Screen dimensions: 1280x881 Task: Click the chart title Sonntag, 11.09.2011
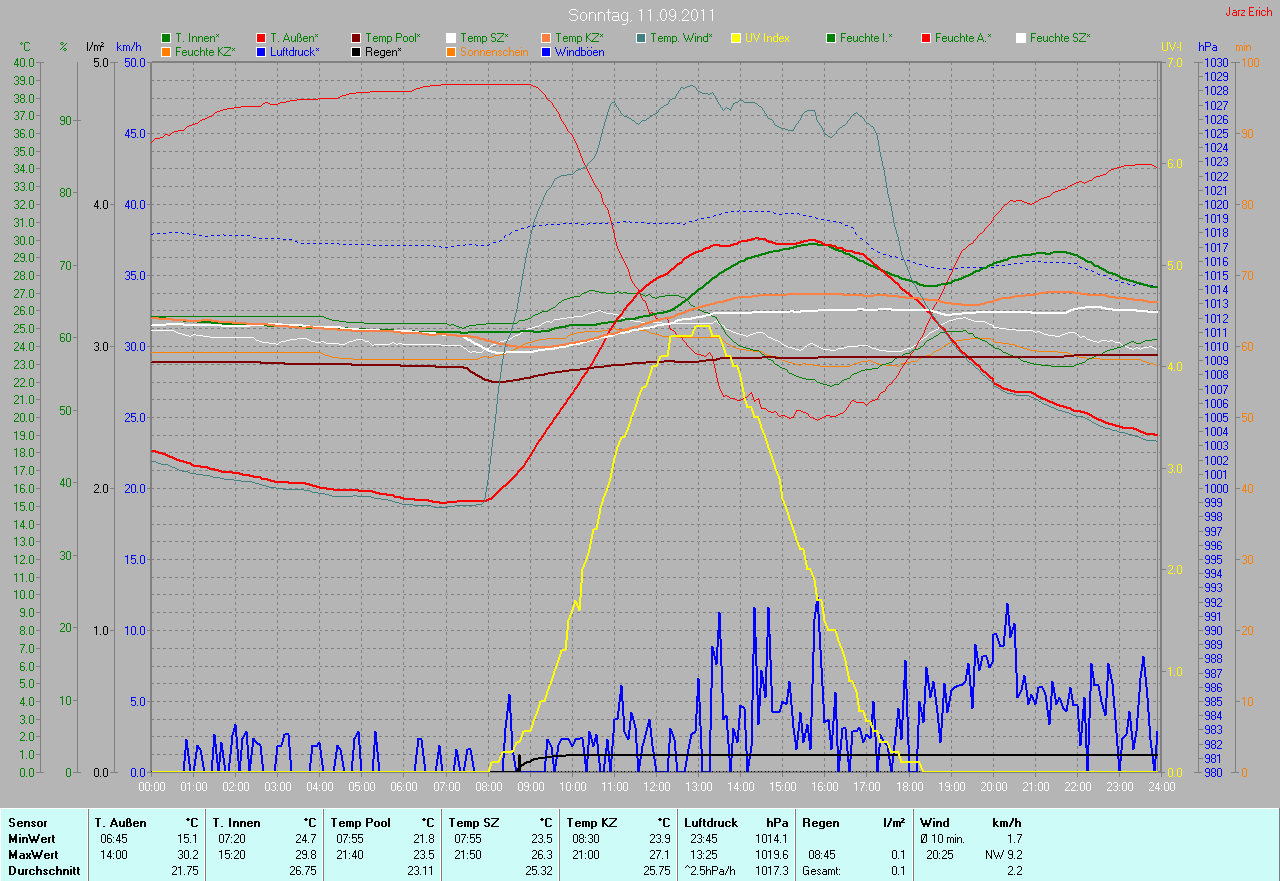(x=641, y=15)
